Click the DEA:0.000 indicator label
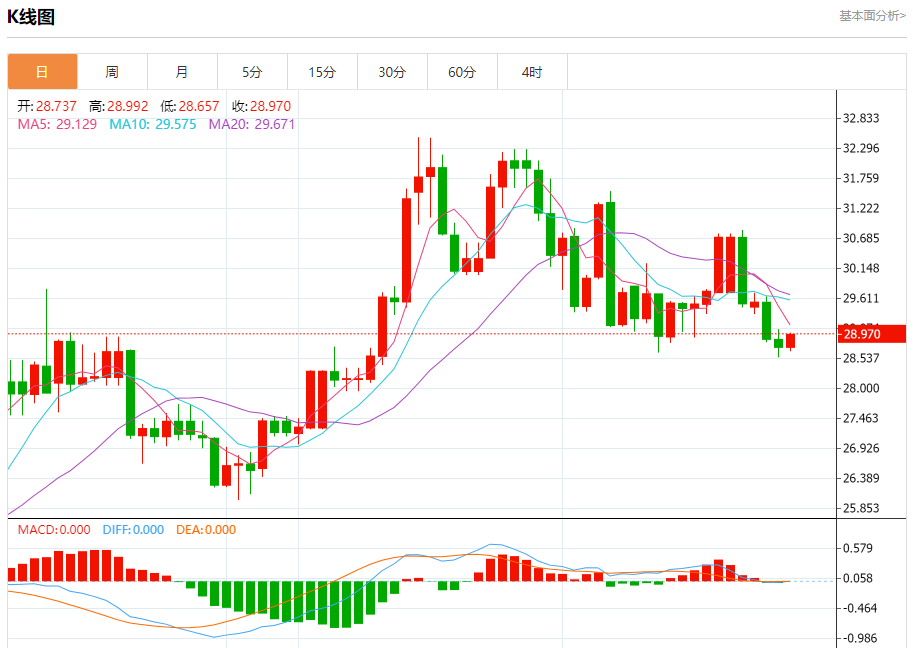The height and width of the screenshot is (648, 913). (x=206, y=530)
